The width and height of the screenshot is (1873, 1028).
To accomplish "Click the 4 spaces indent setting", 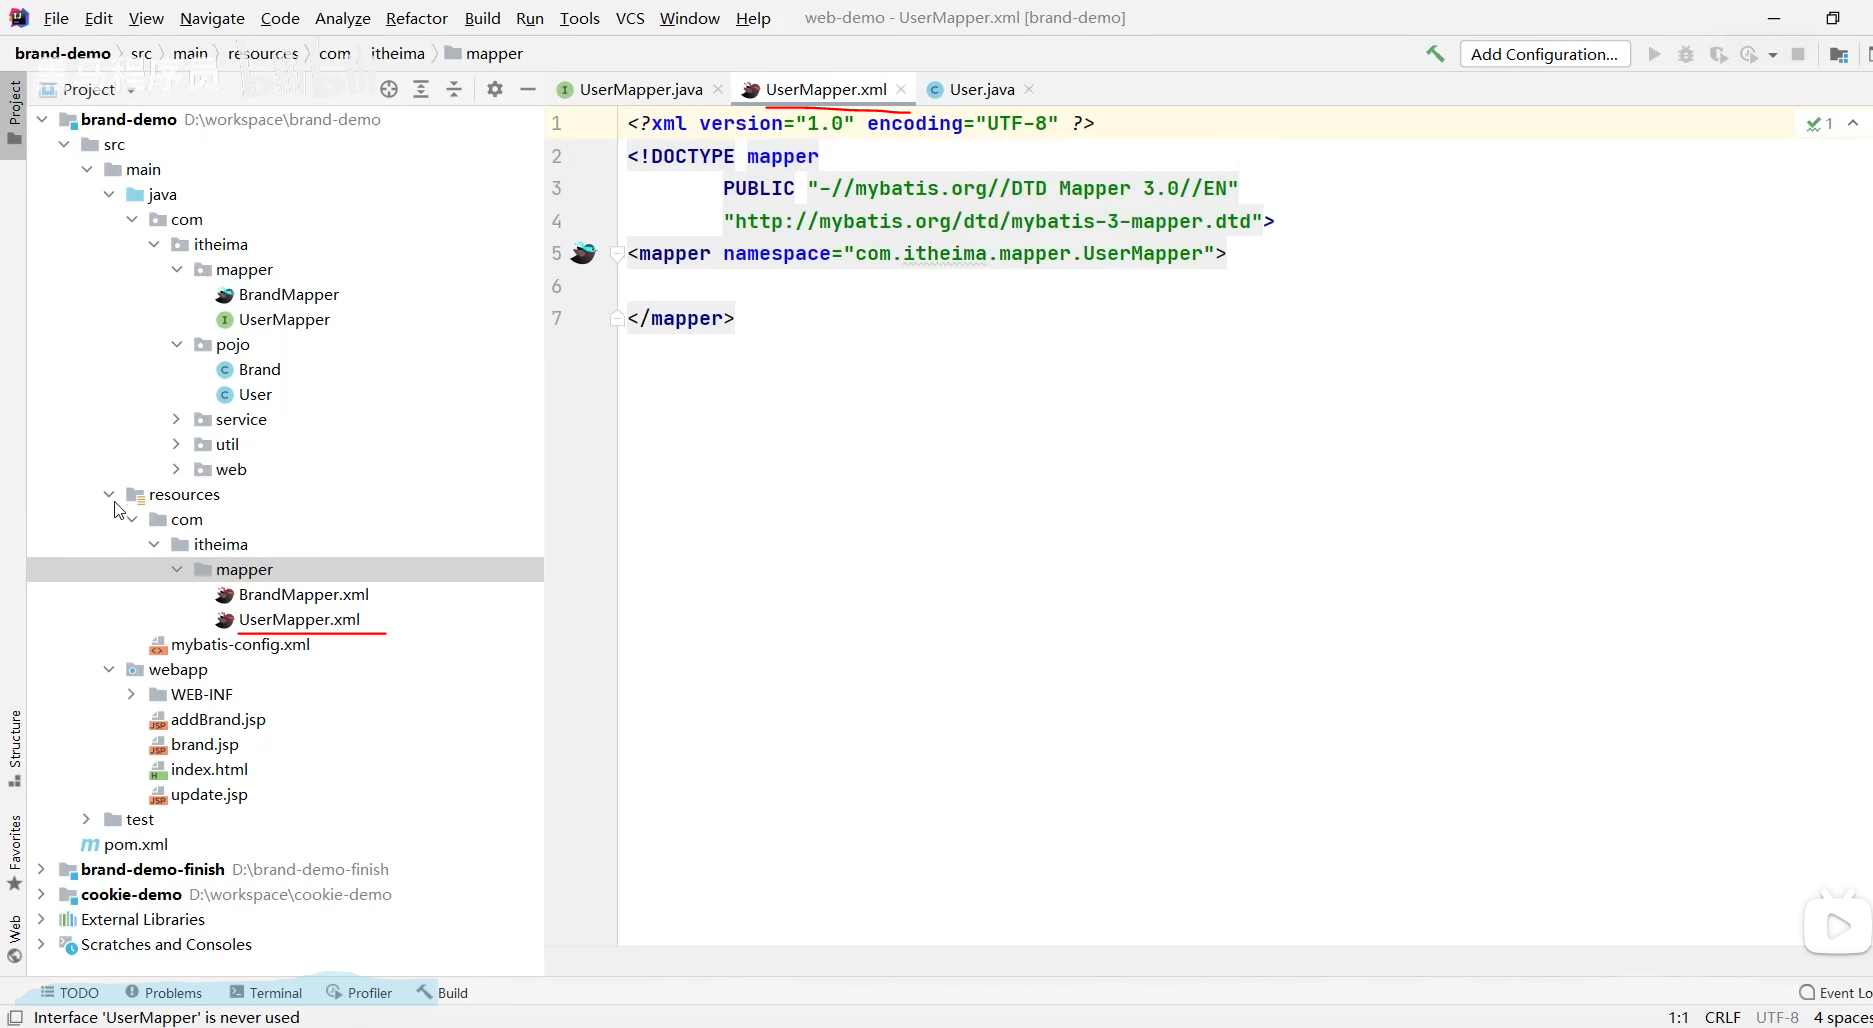I will (x=1842, y=1017).
